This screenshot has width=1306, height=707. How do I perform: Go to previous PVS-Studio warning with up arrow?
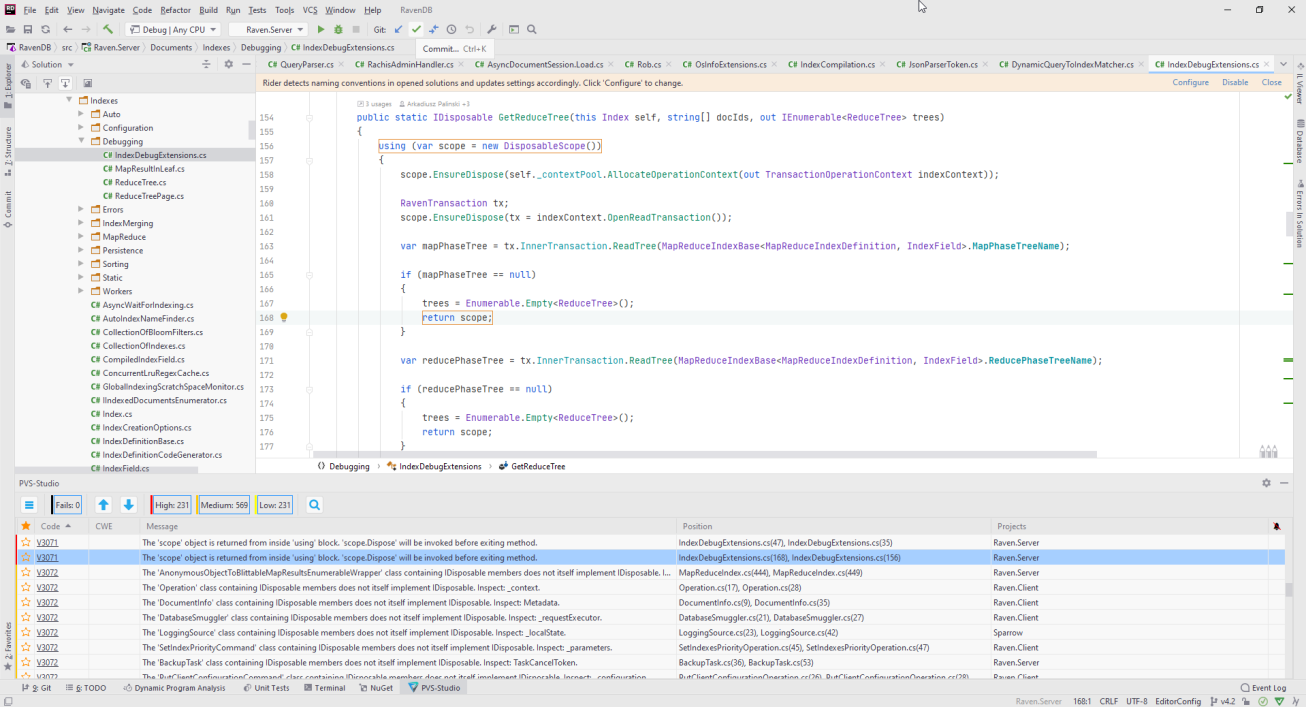point(103,505)
